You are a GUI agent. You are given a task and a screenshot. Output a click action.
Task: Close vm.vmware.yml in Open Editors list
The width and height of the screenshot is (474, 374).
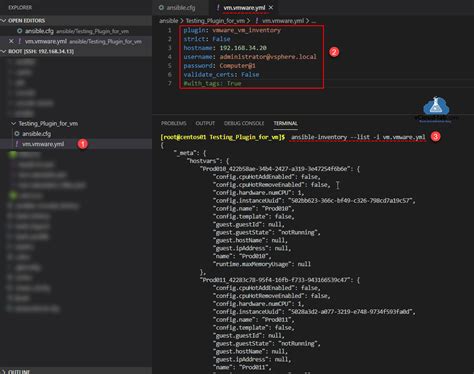[11, 41]
